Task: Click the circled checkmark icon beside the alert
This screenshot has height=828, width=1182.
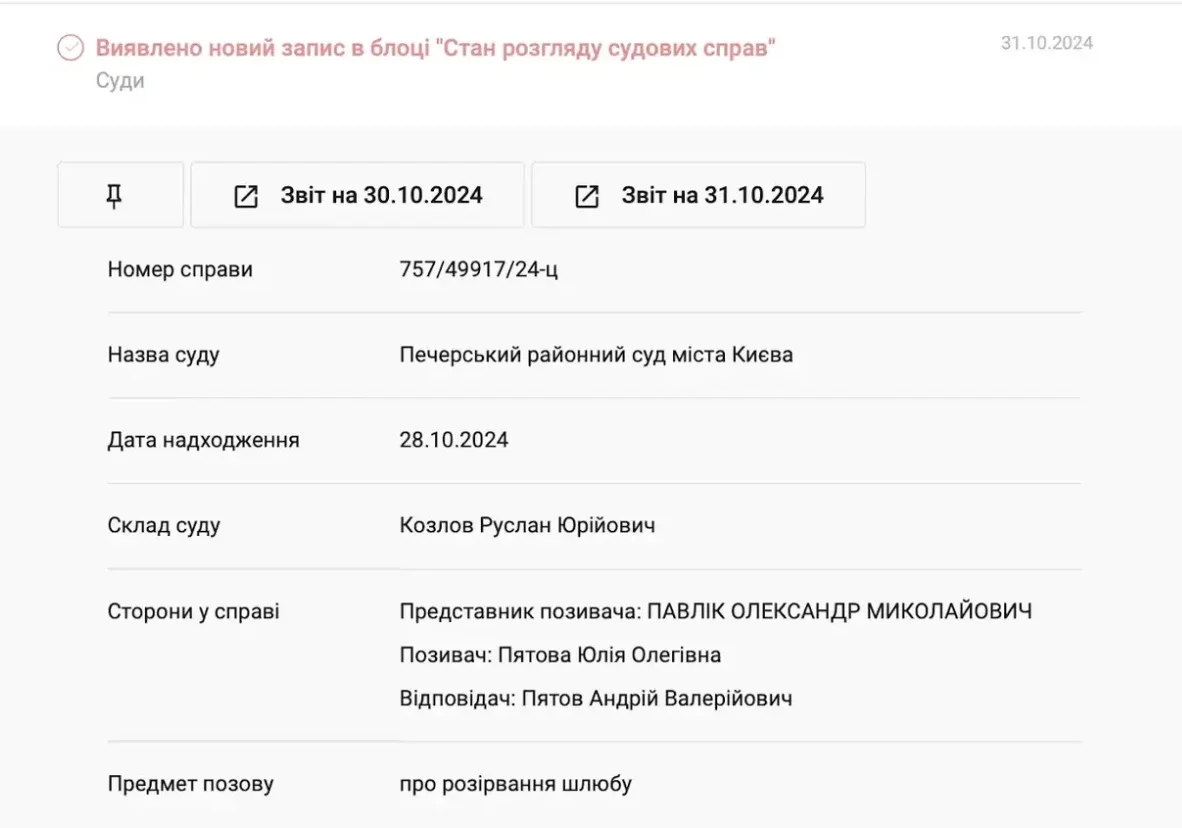Action: [70, 48]
